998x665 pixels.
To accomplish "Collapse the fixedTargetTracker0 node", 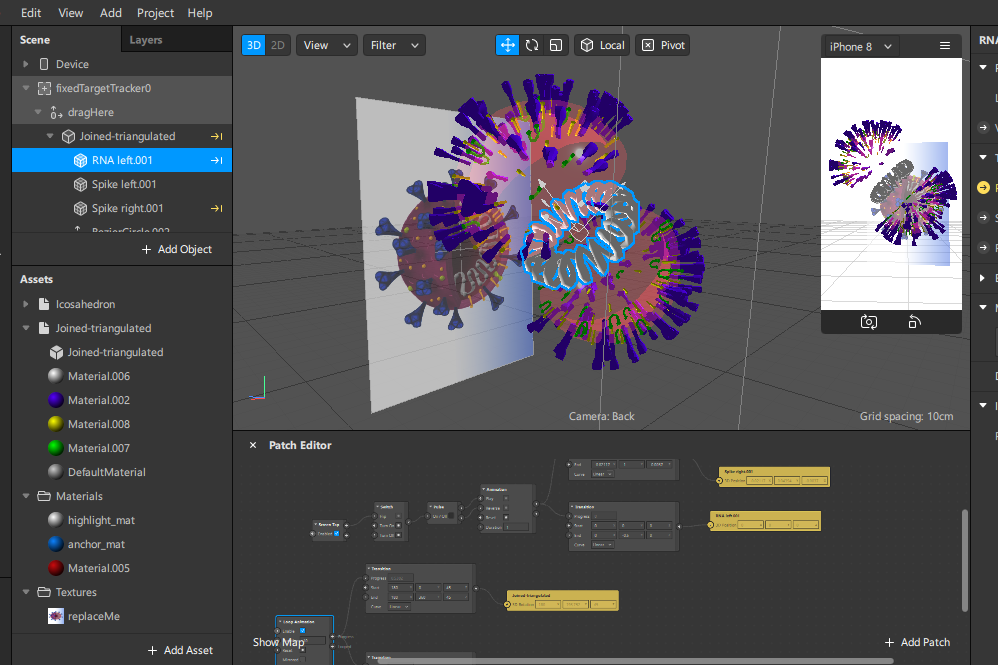I will pyautogui.click(x=25, y=88).
